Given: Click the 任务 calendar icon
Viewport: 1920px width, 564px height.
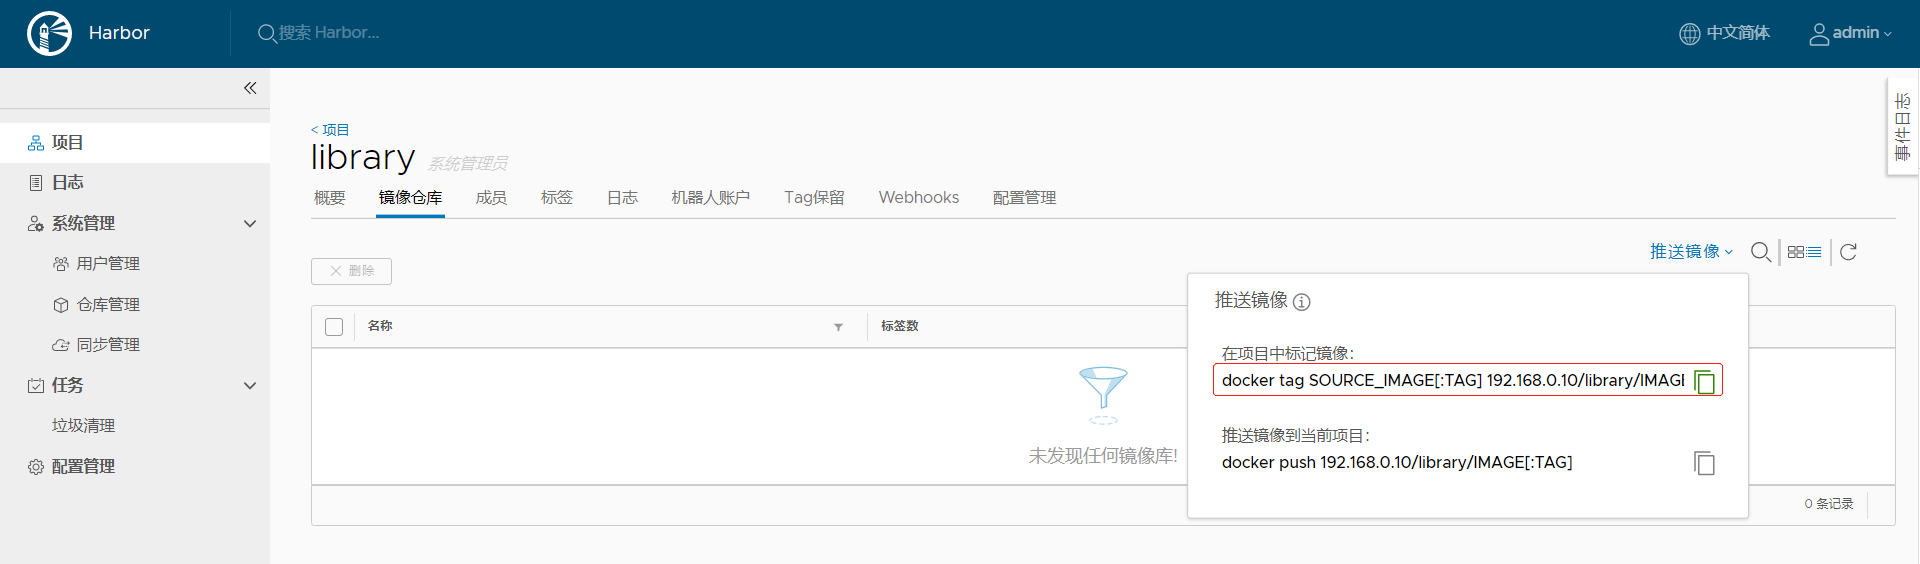Looking at the screenshot, I should (36, 386).
